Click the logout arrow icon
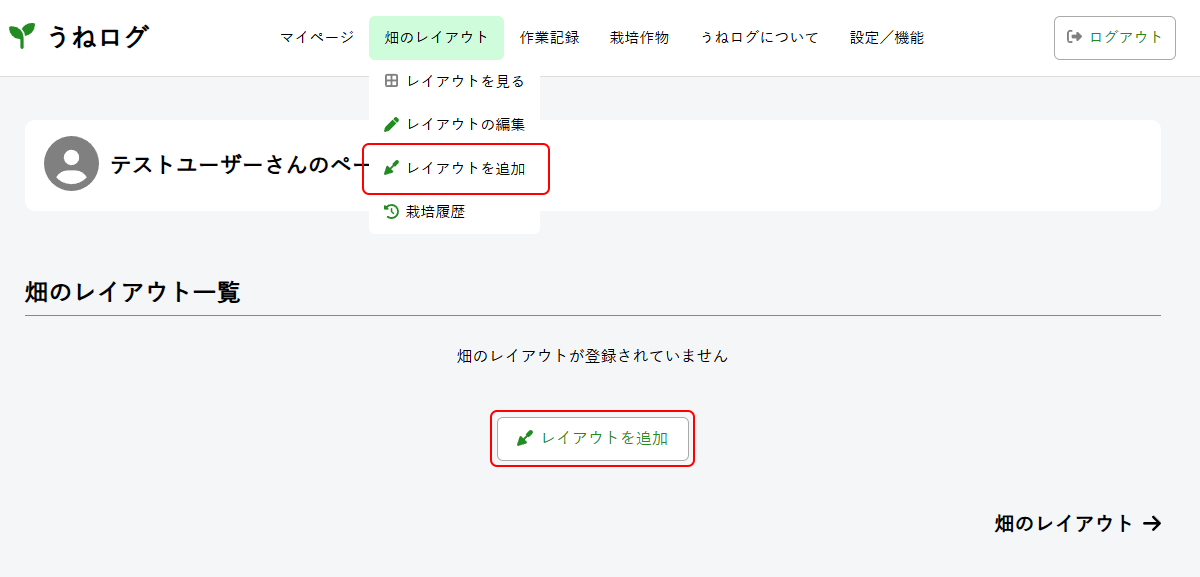 pos(1075,37)
